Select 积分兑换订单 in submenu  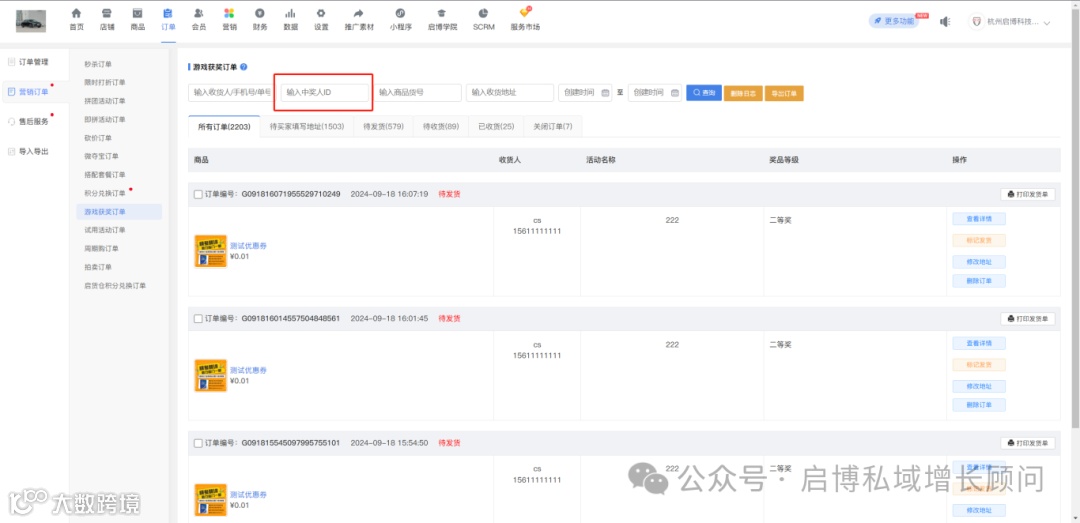pyautogui.click(x=105, y=193)
